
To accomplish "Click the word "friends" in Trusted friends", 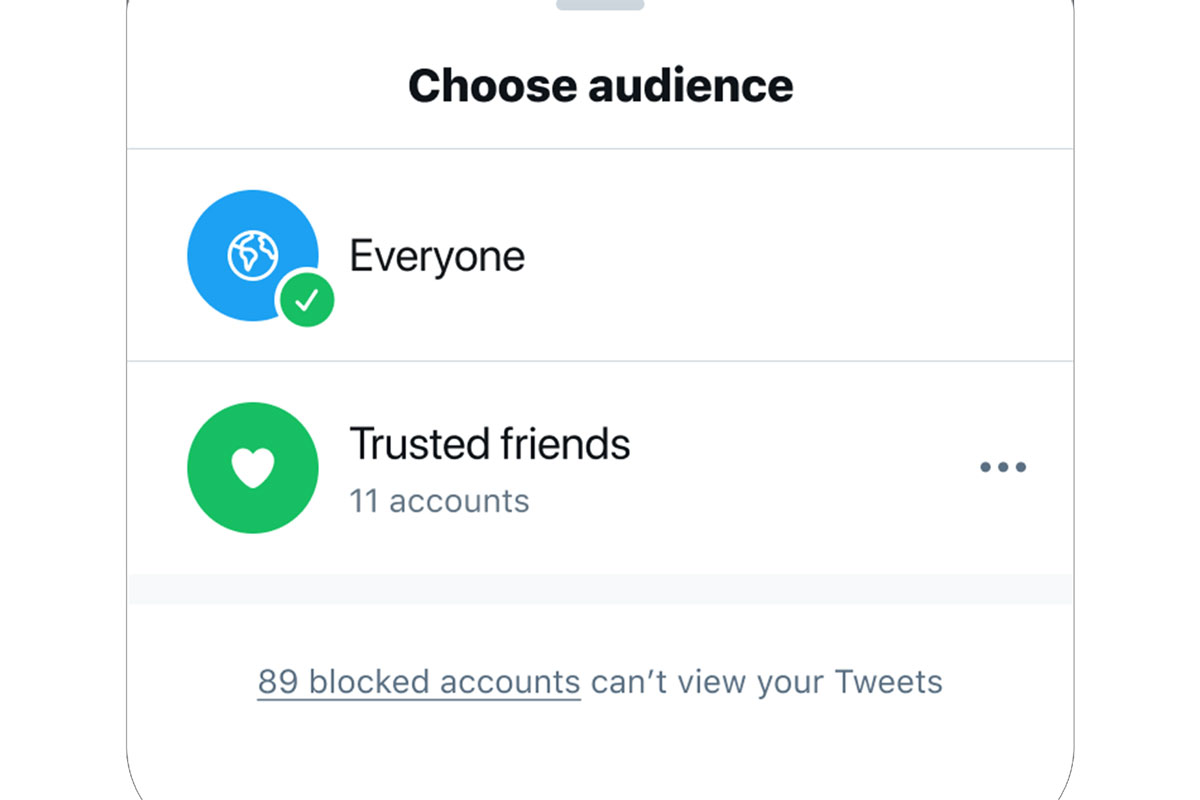I will tap(572, 444).
